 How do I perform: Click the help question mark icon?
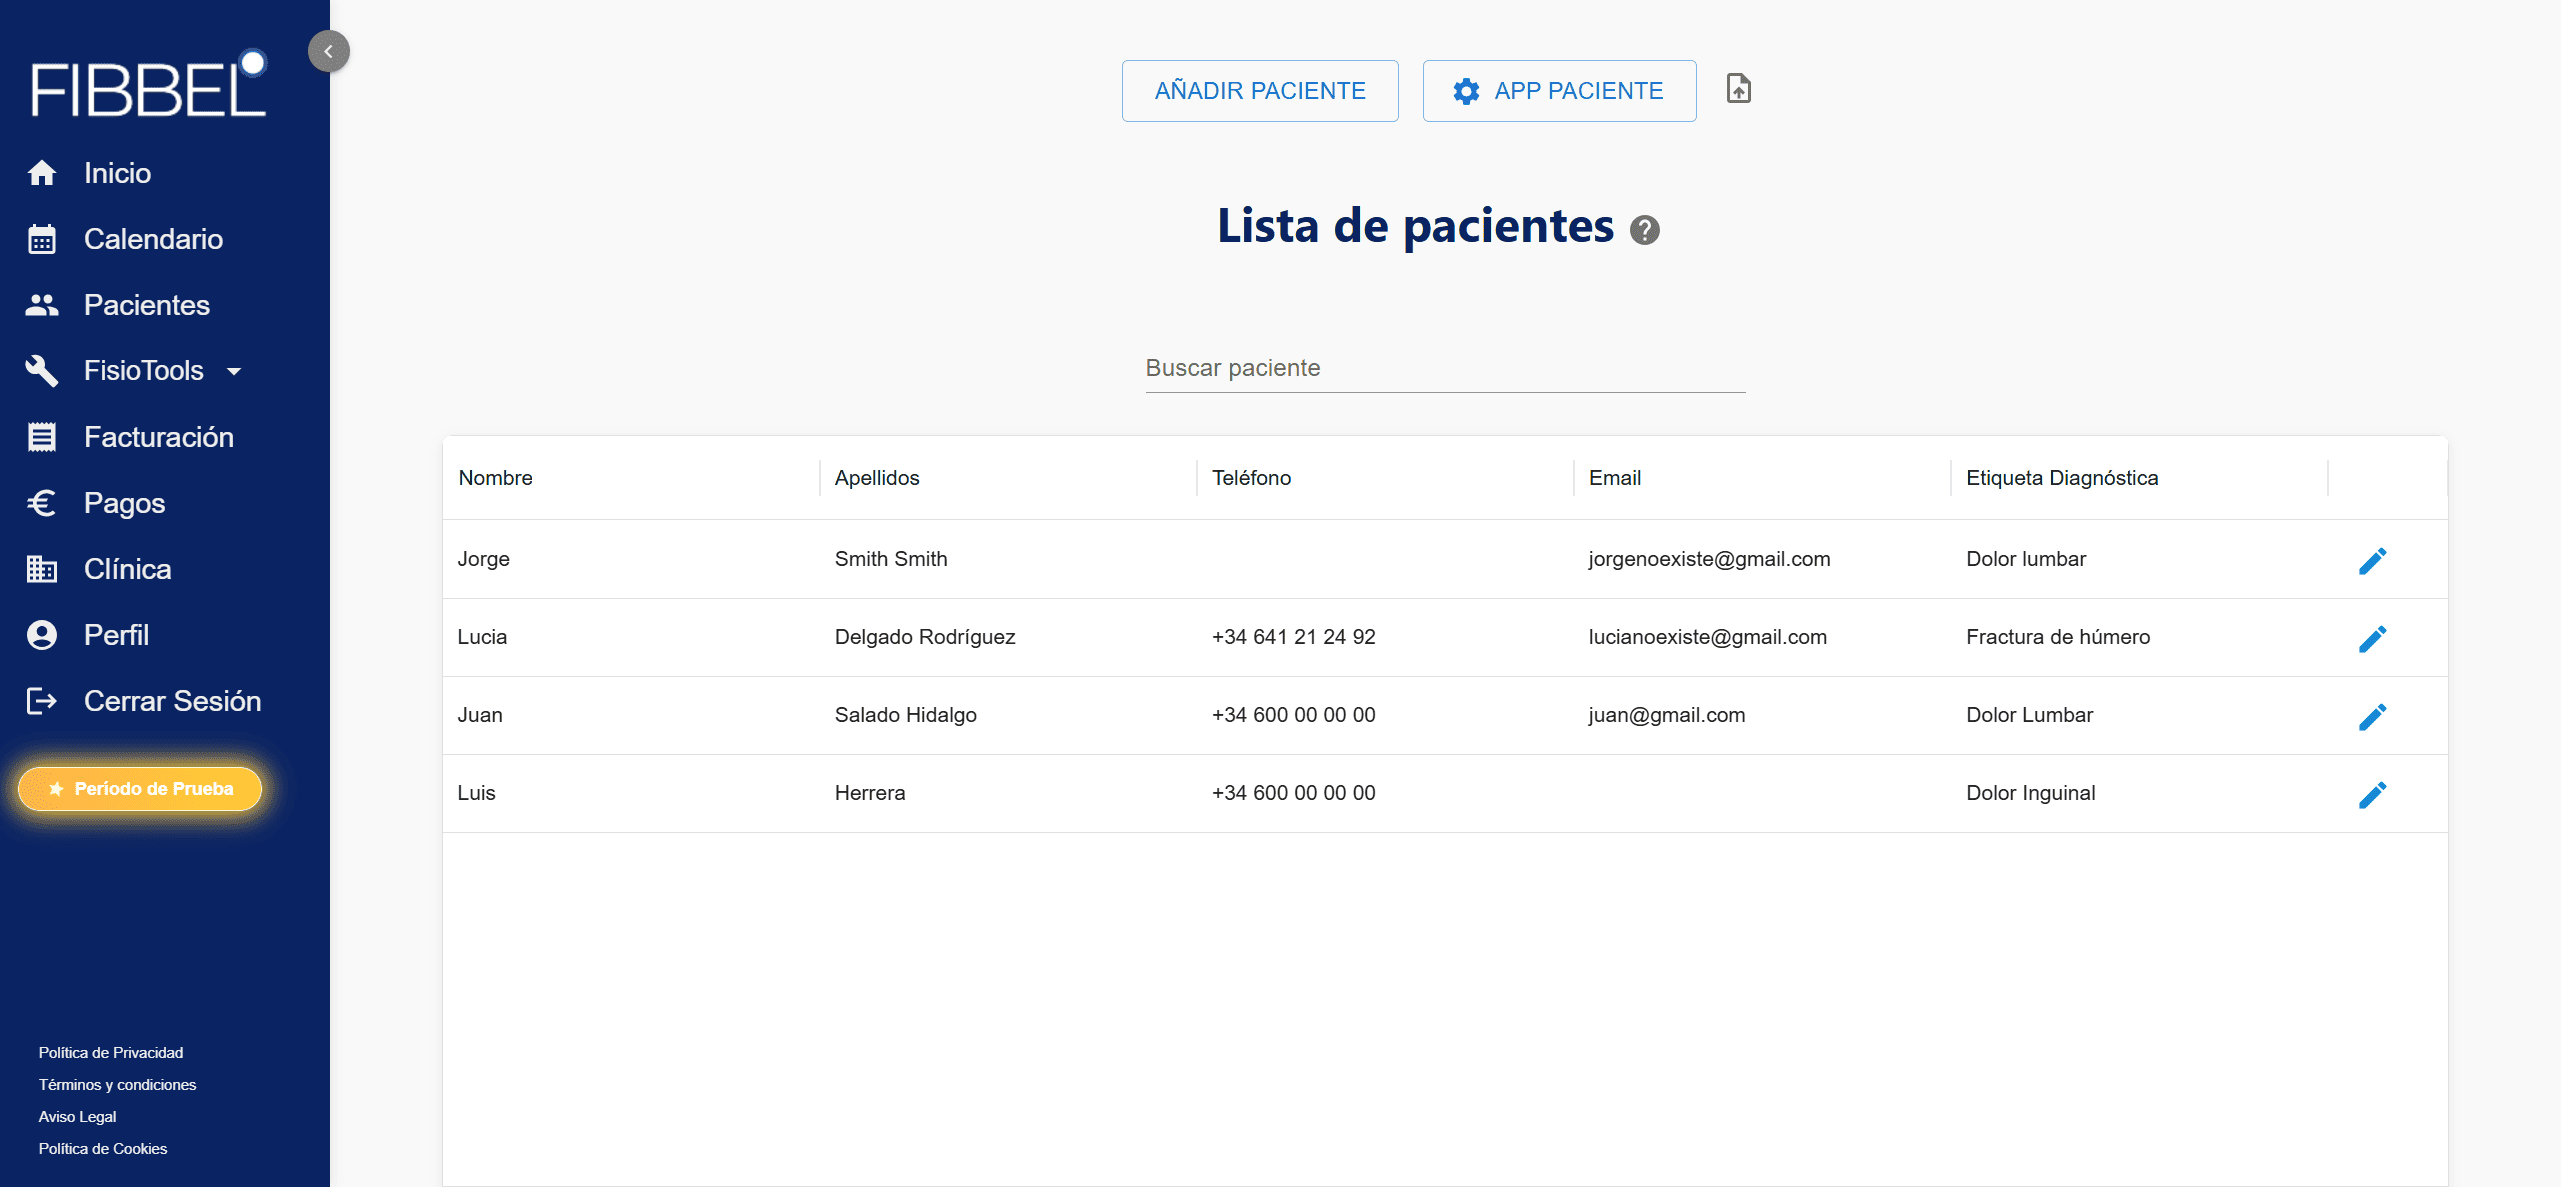pyautogui.click(x=1645, y=230)
